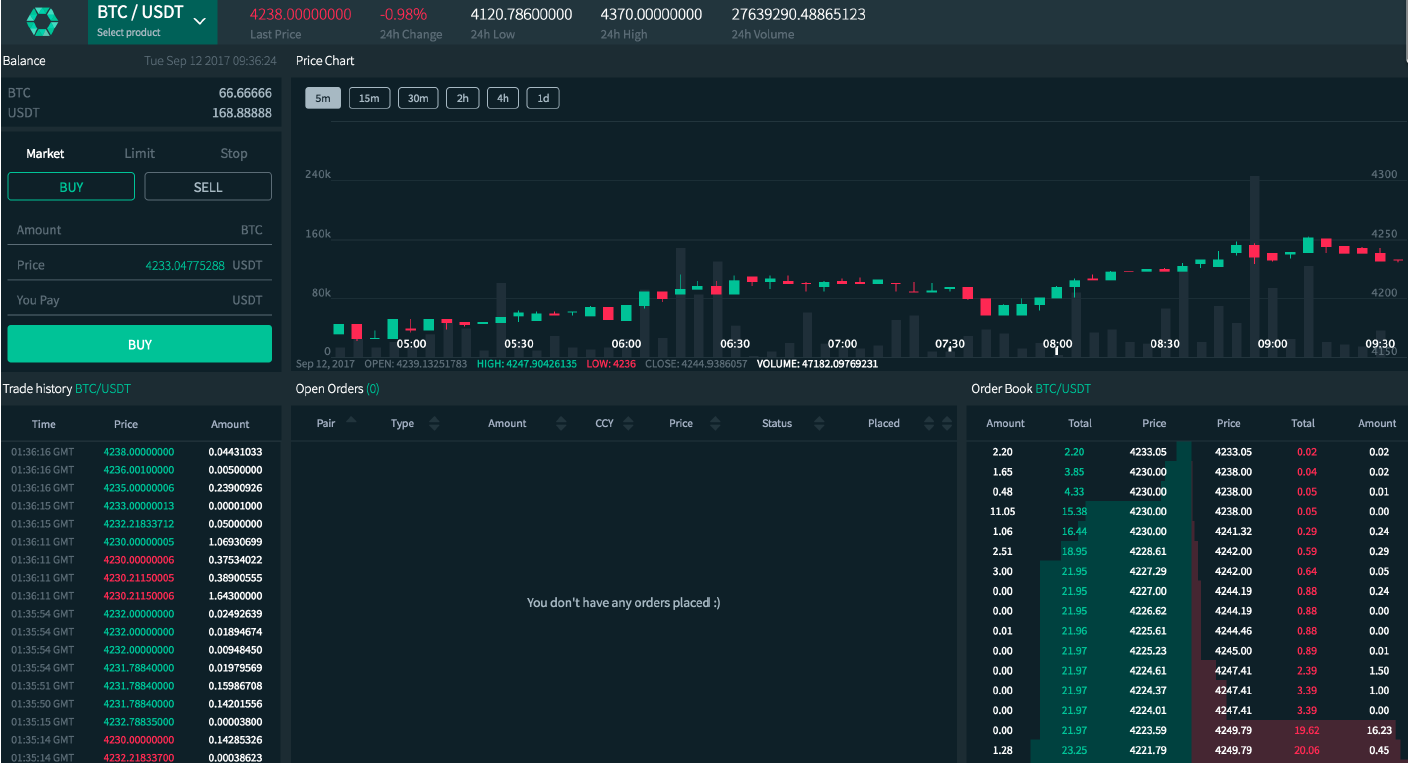The image size is (1408, 763).
Task: Select the BUY side toggle
Action: pyautogui.click(x=71, y=187)
